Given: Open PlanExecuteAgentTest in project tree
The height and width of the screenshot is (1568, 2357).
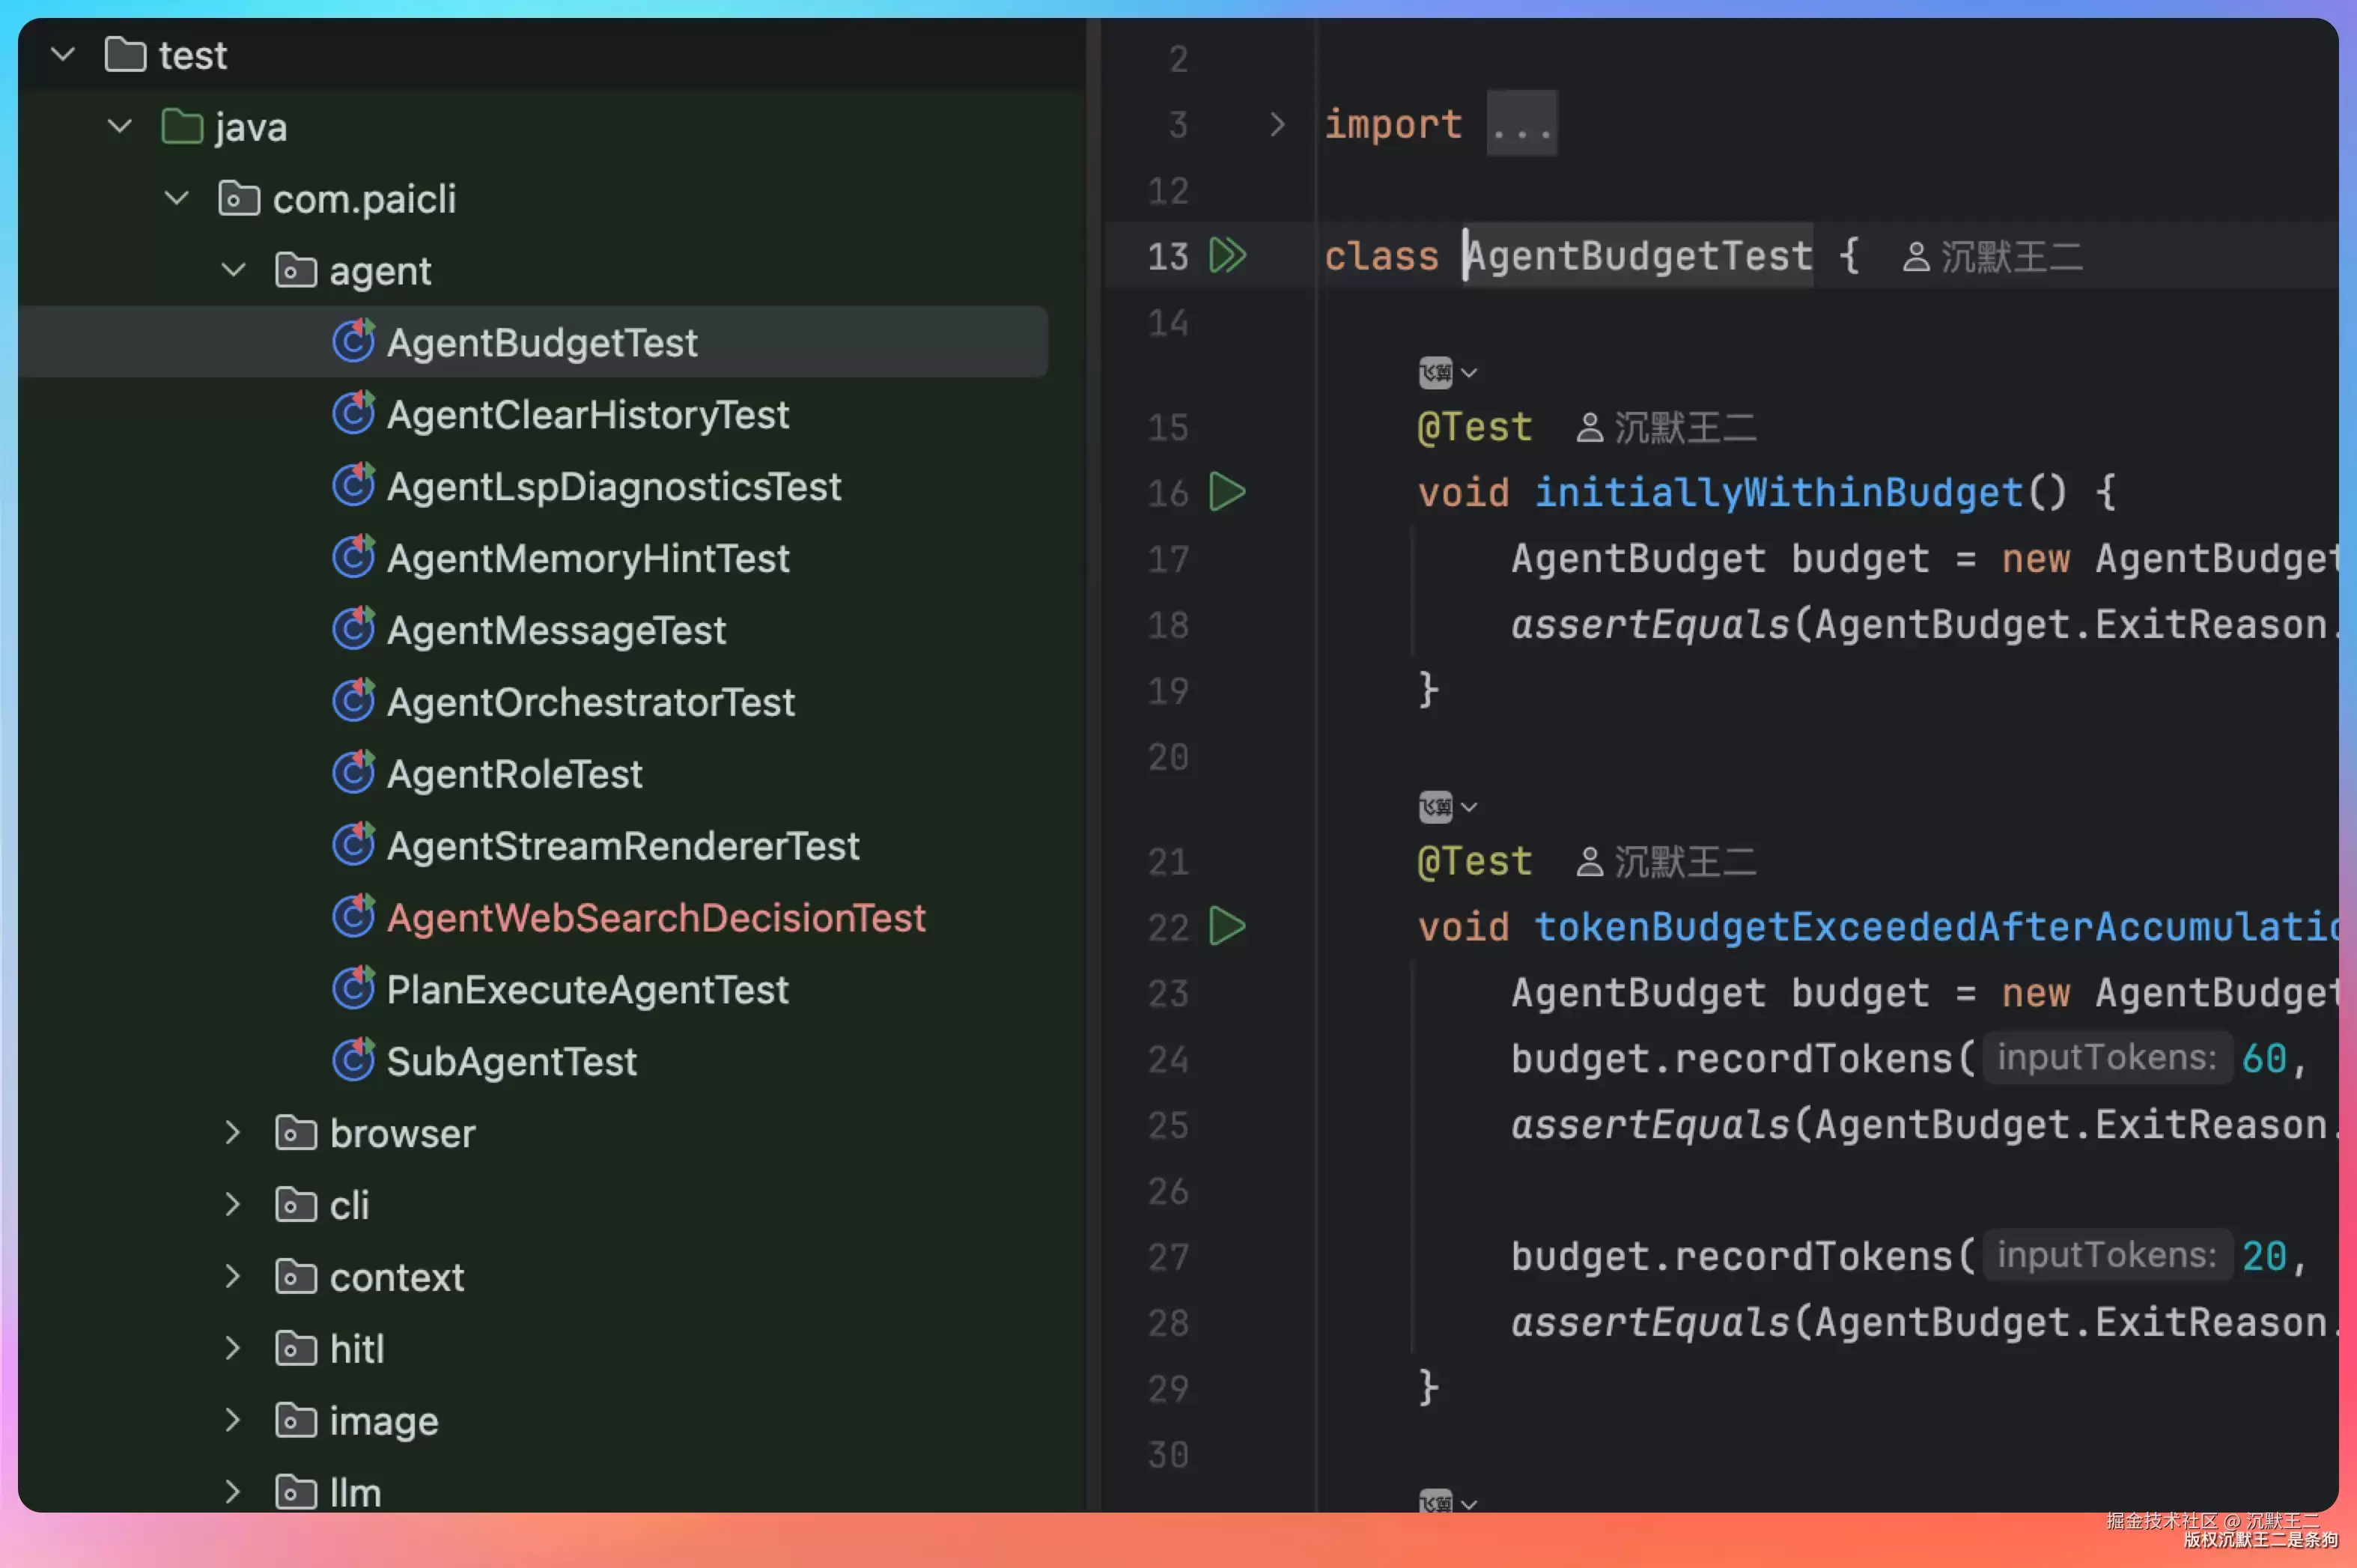Looking at the screenshot, I should [588, 990].
